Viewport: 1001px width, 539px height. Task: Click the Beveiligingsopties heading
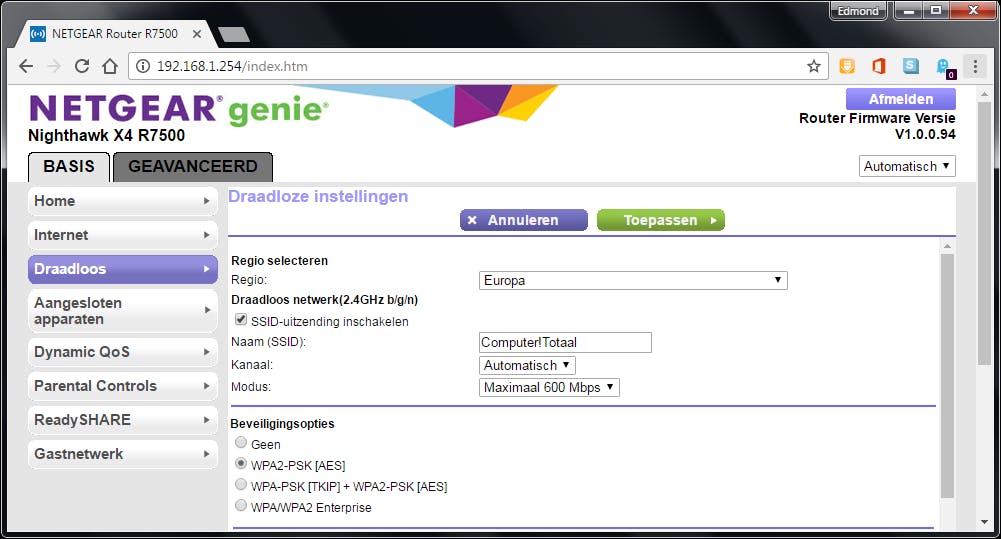click(282, 424)
